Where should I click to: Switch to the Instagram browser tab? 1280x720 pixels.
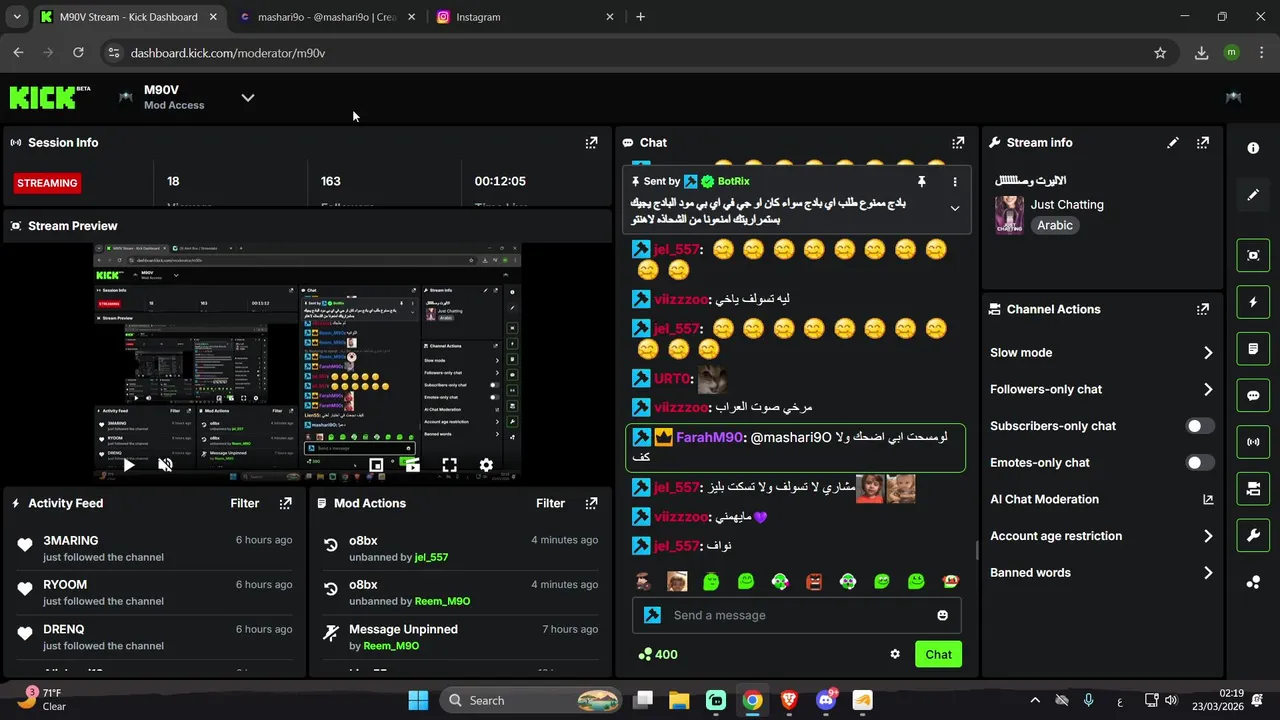(x=525, y=17)
